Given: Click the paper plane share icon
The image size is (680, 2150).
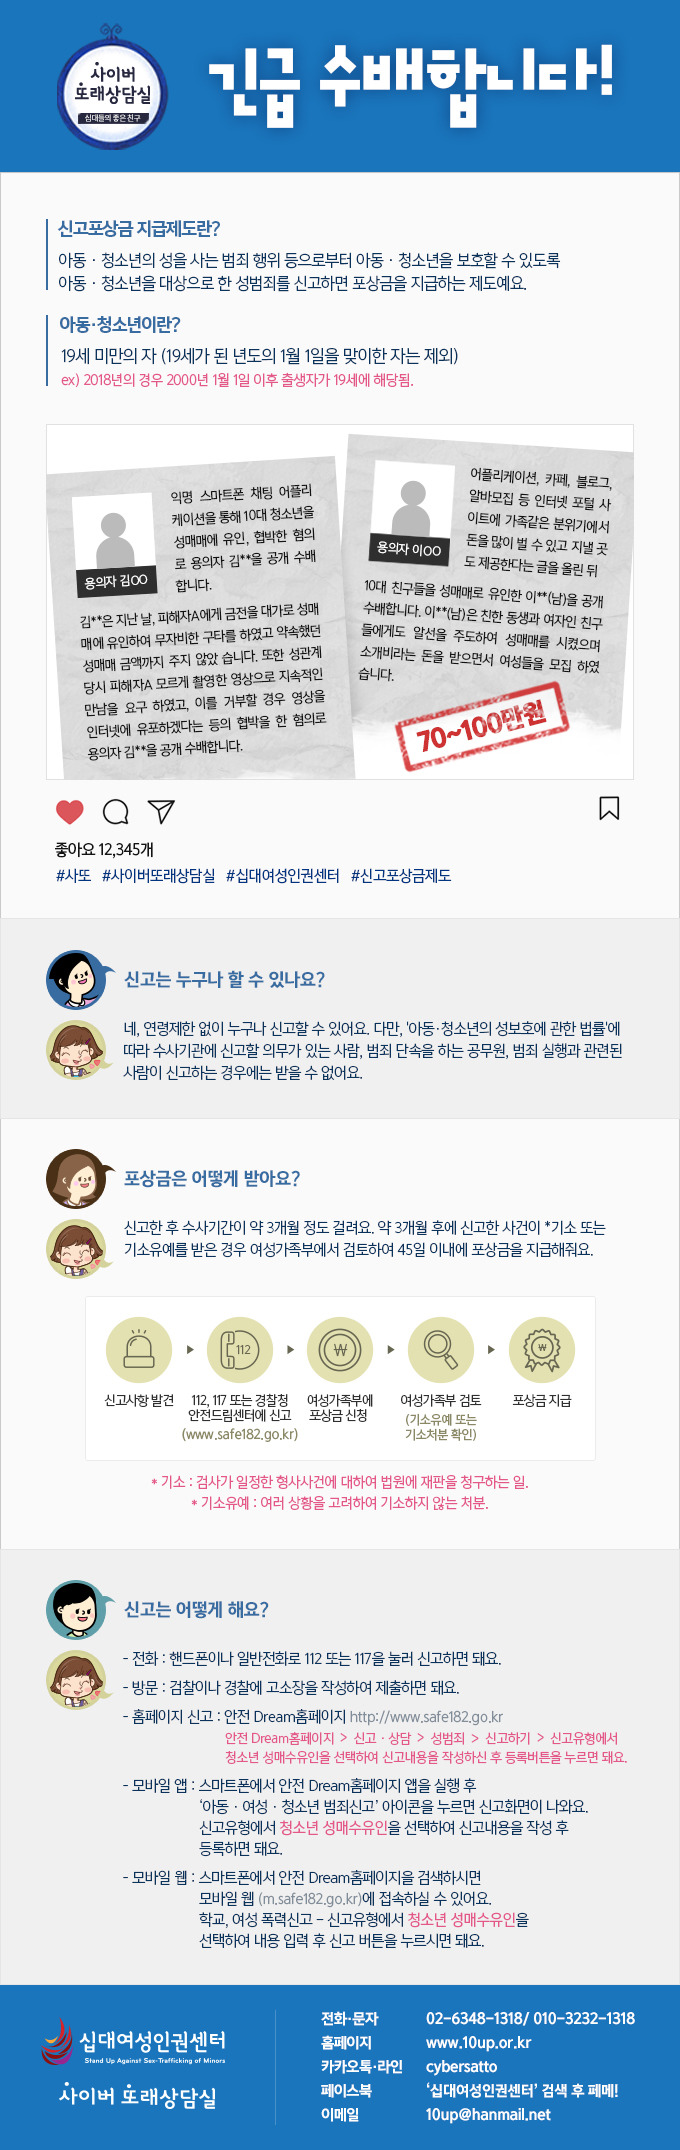Looking at the screenshot, I should coord(161,811).
